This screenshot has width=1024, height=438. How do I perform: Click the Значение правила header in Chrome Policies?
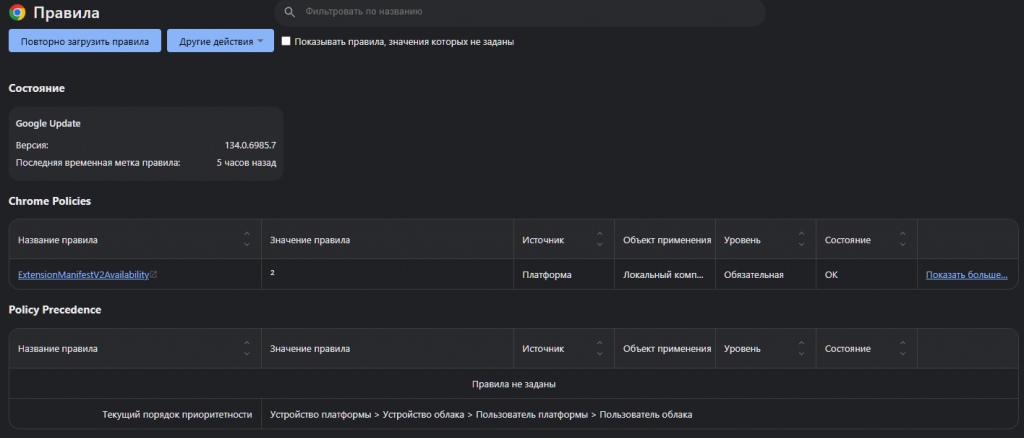tap(310, 240)
